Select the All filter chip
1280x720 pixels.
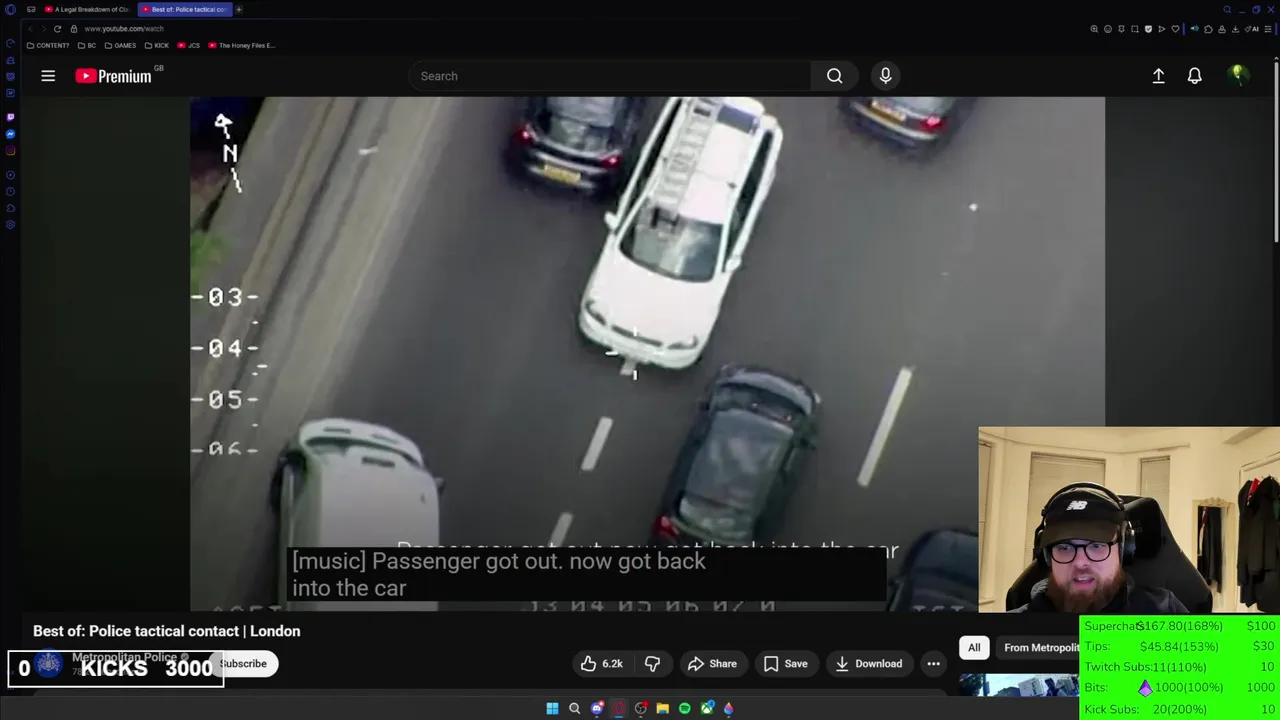pyautogui.click(x=974, y=648)
